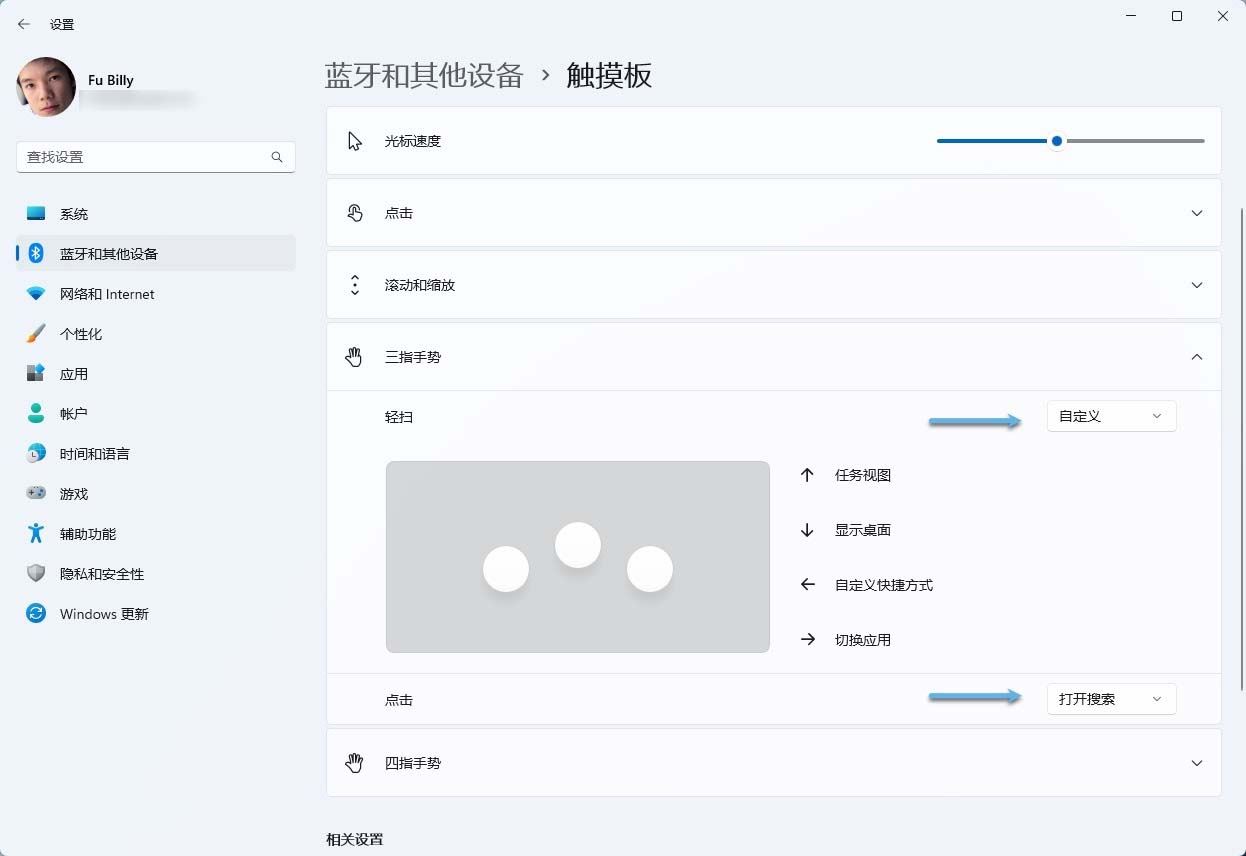Screen dimensions: 1246x856
Task: Adjust the 光标速度 slider
Action: click(x=1056, y=141)
